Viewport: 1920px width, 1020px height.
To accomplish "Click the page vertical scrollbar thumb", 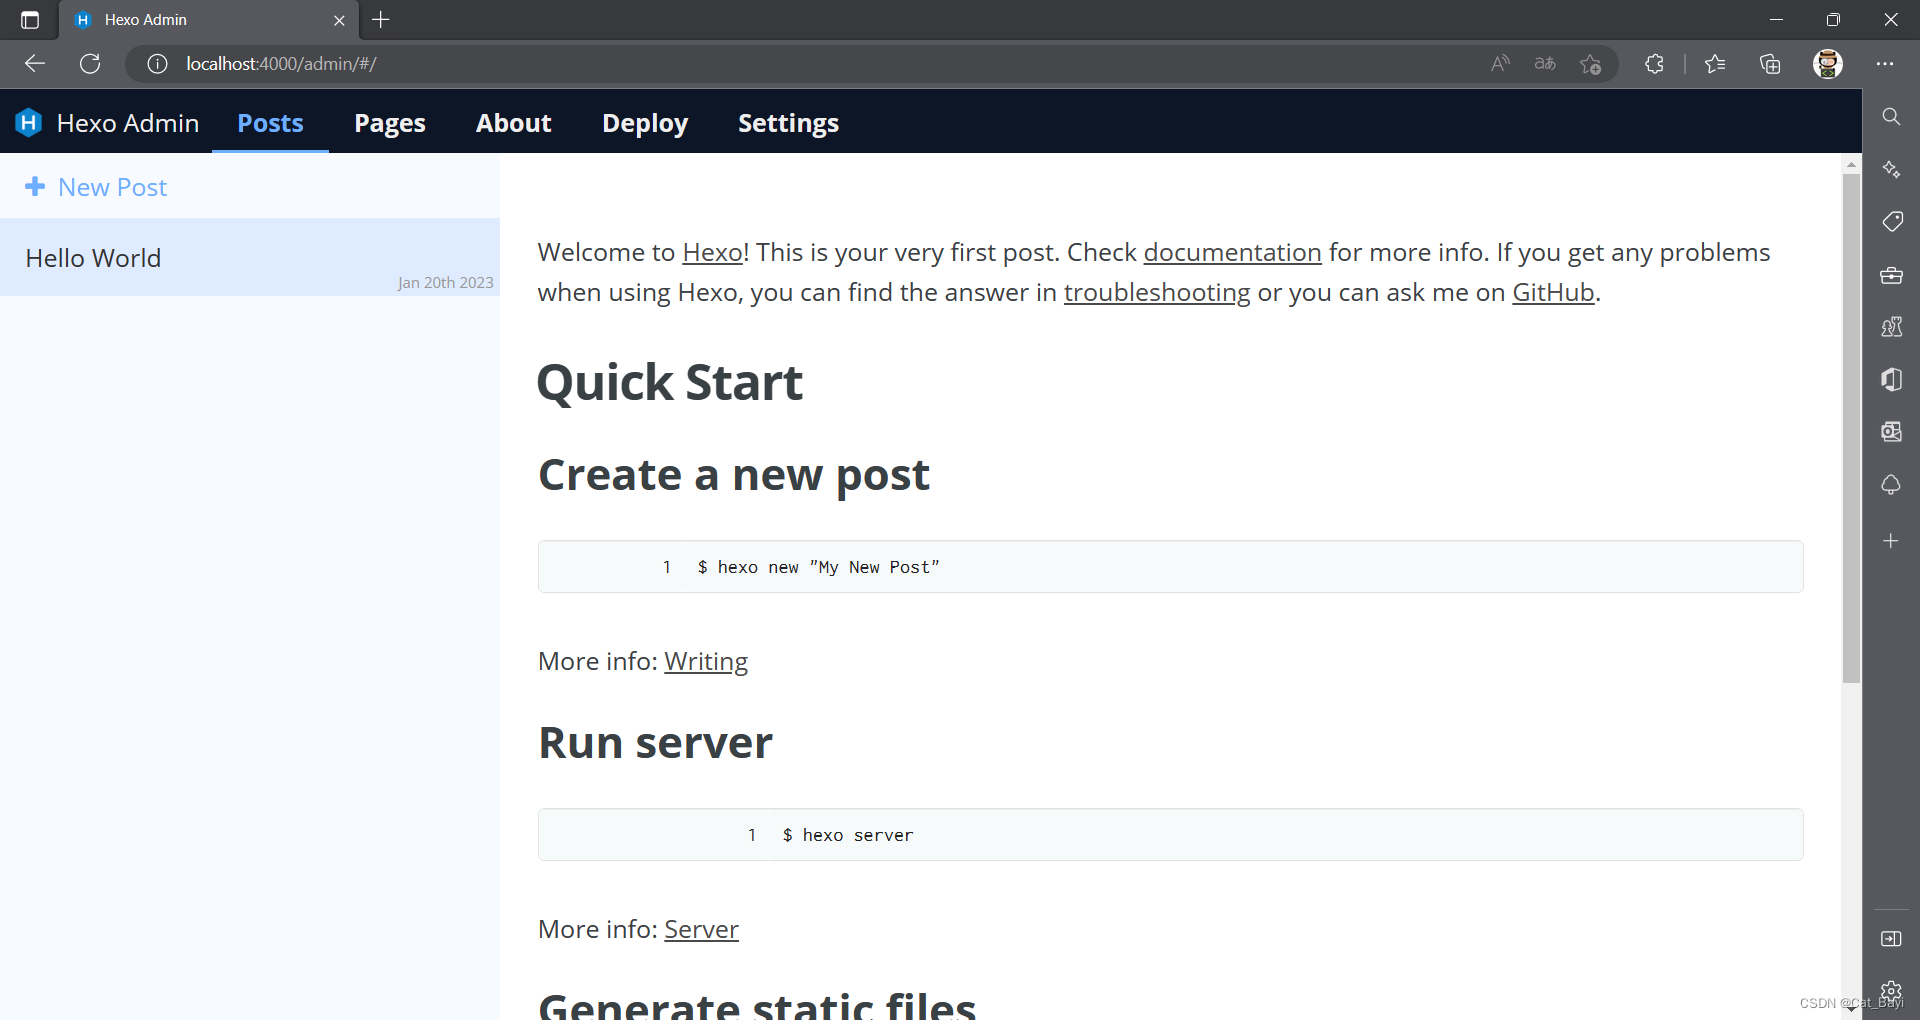I will [1851, 428].
